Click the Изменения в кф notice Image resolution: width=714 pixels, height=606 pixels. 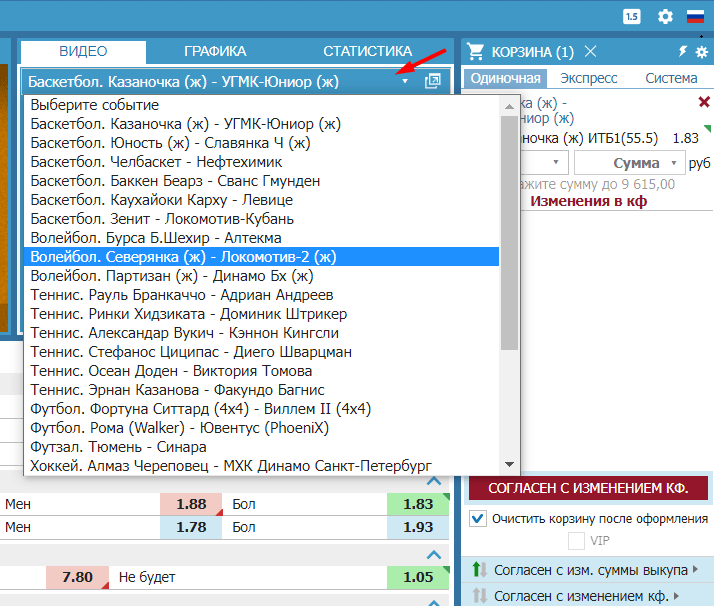588,201
